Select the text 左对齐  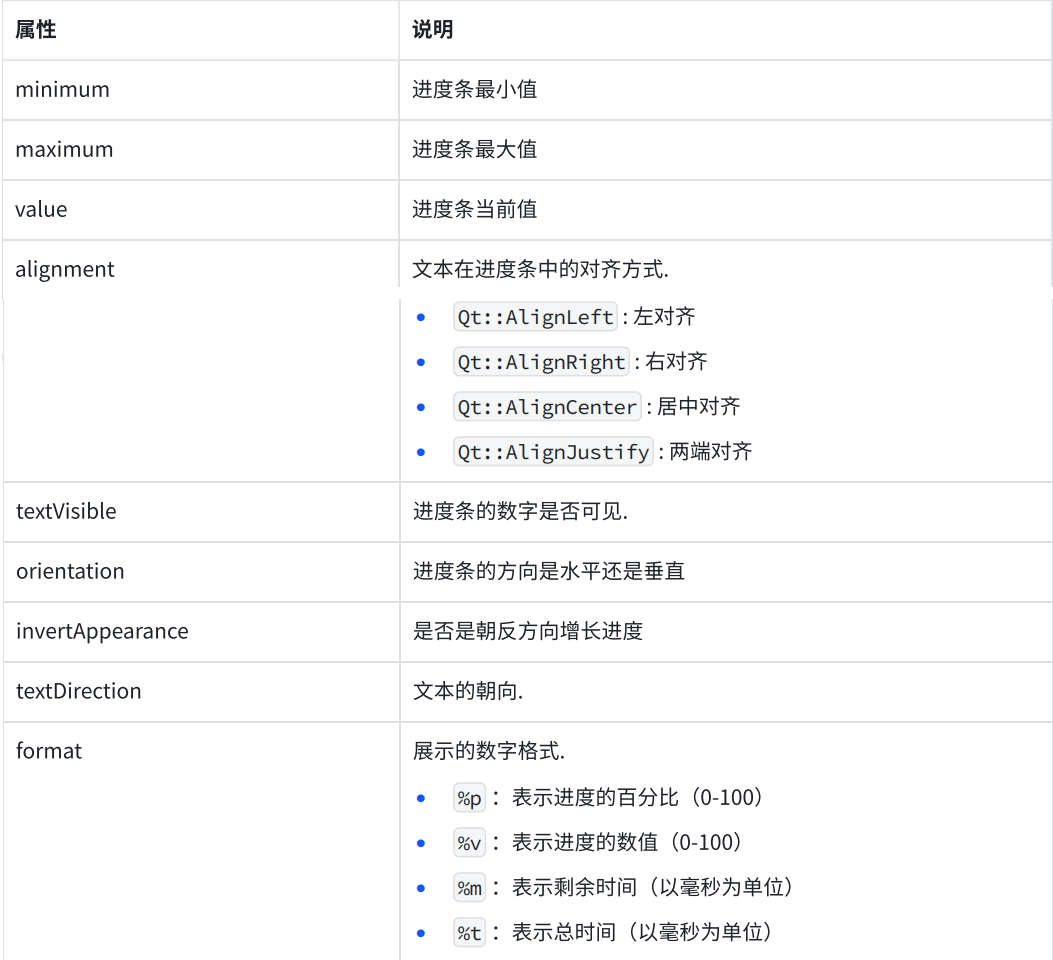(664, 316)
